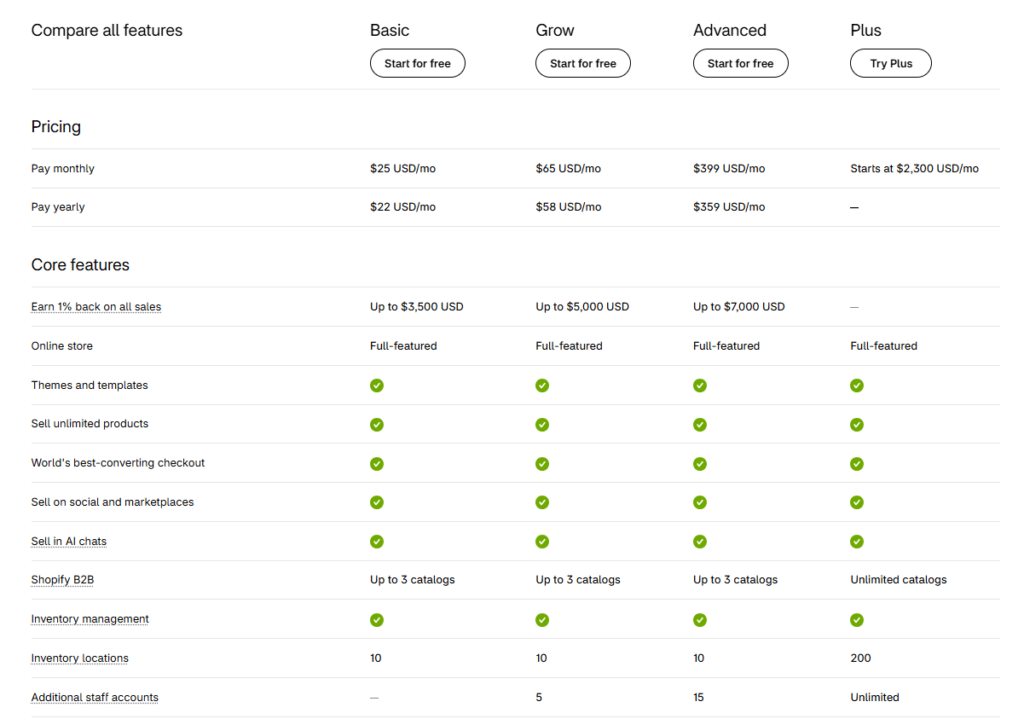Click the Plus checkmark for best-converting checkout
Screen dimensions: 1024x719
point(857,464)
